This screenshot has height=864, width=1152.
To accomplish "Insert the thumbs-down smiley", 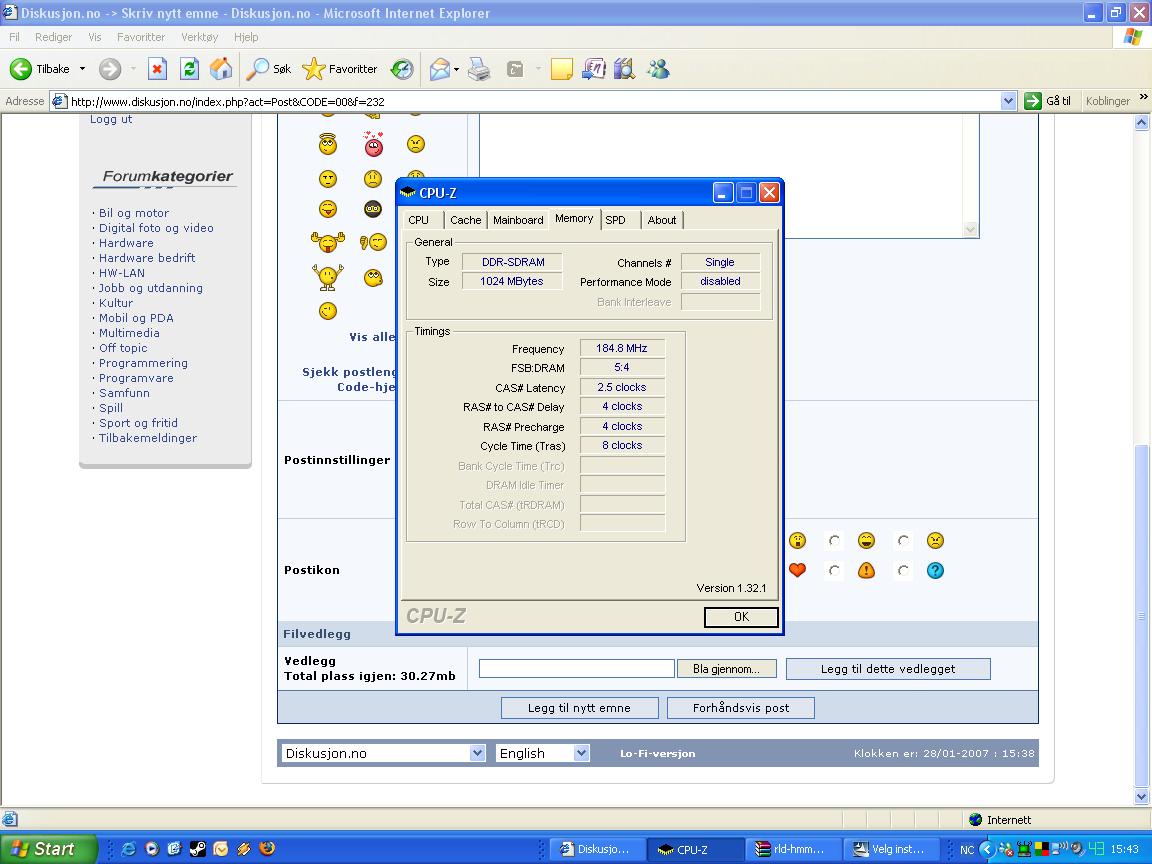I will point(374,242).
